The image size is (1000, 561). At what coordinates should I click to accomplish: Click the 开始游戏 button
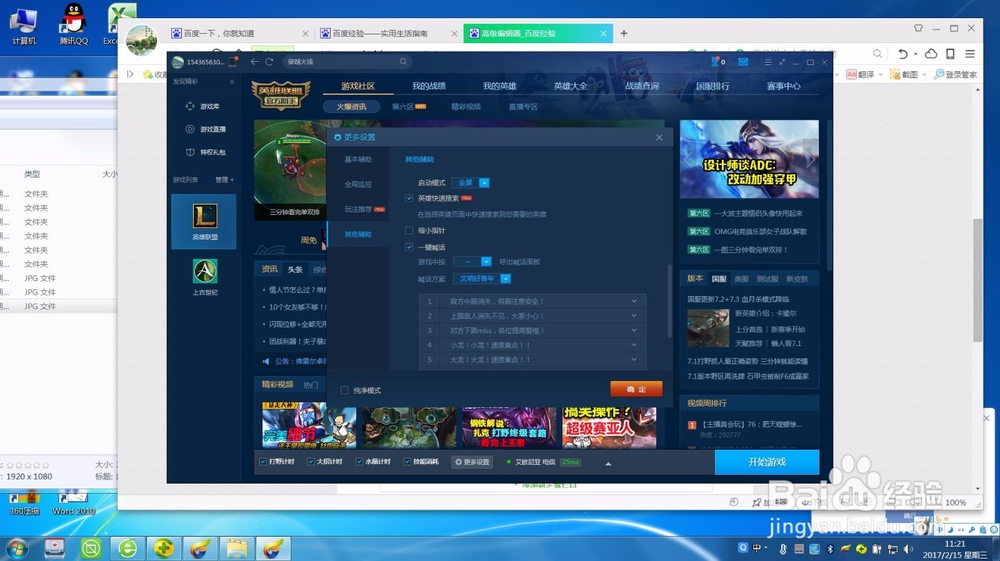(x=767, y=462)
